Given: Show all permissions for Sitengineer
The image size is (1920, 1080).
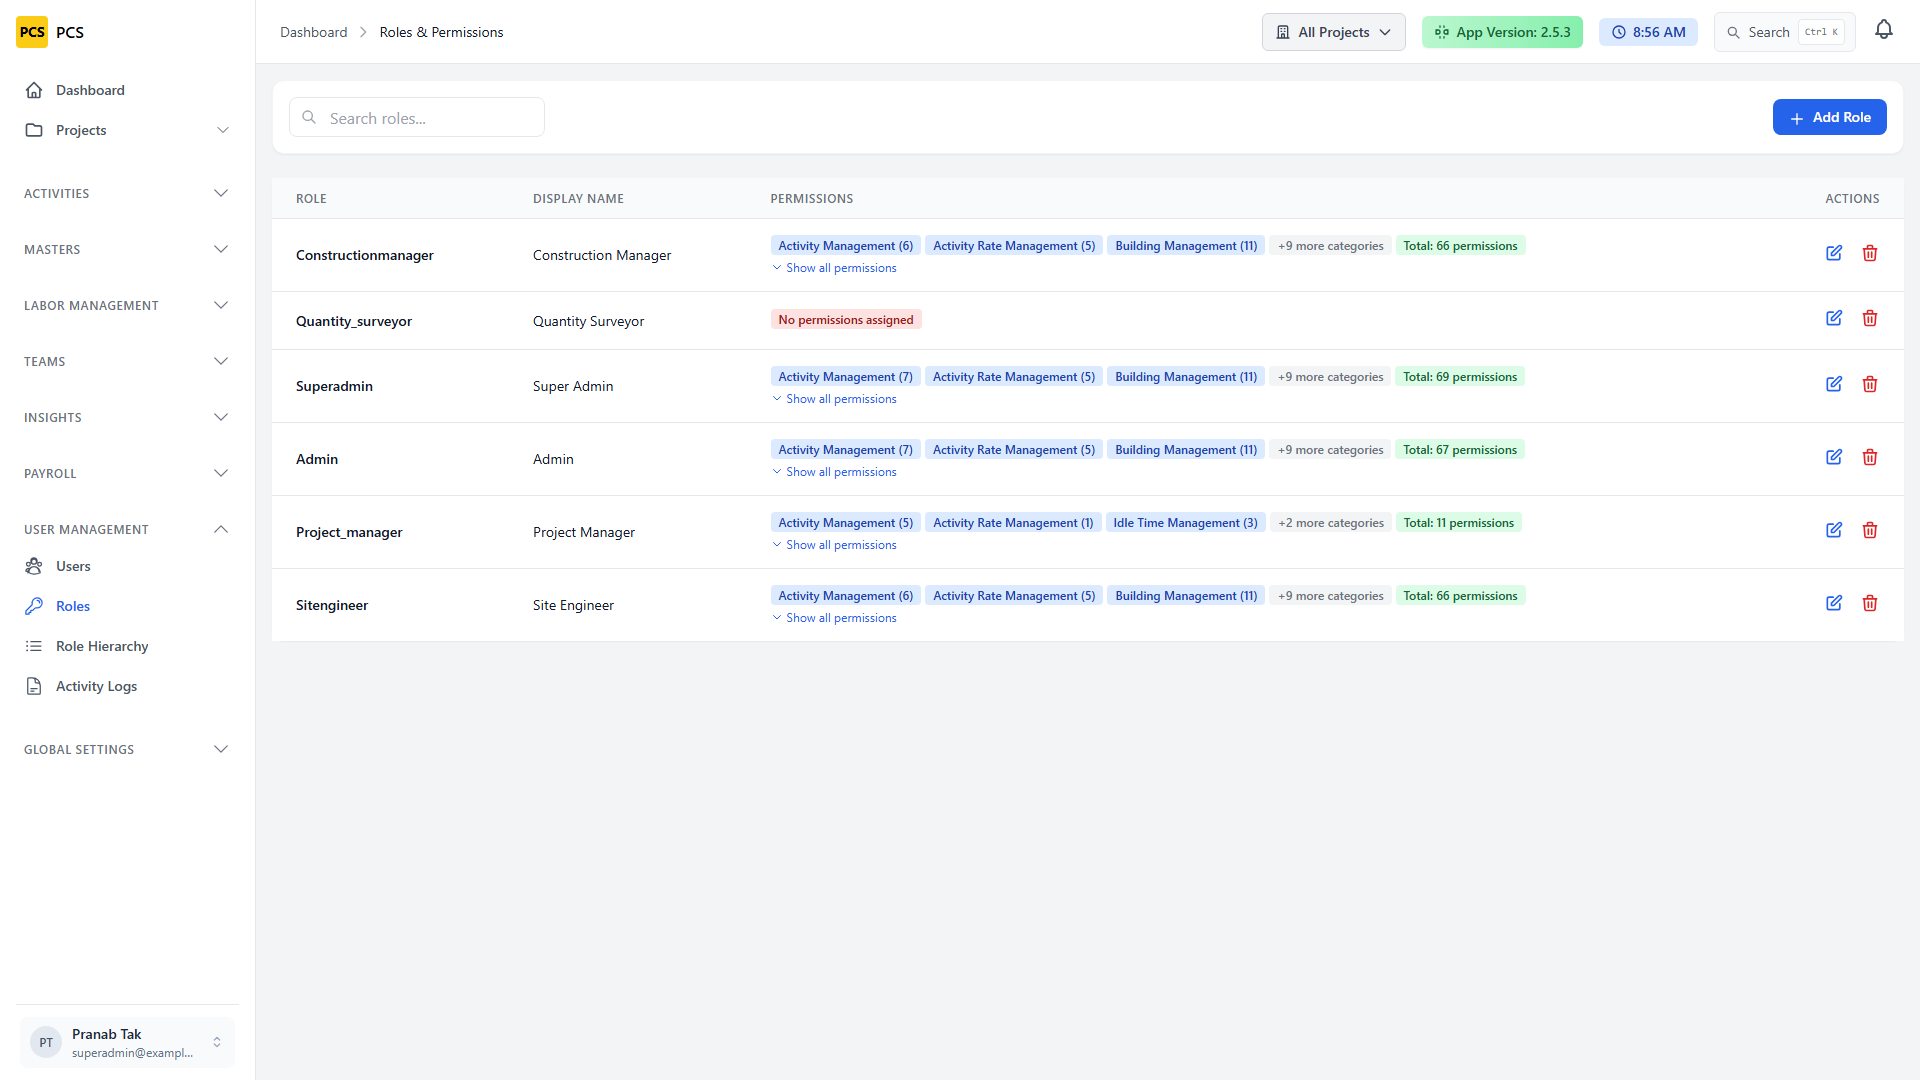Looking at the screenshot, I should [834, 618].
